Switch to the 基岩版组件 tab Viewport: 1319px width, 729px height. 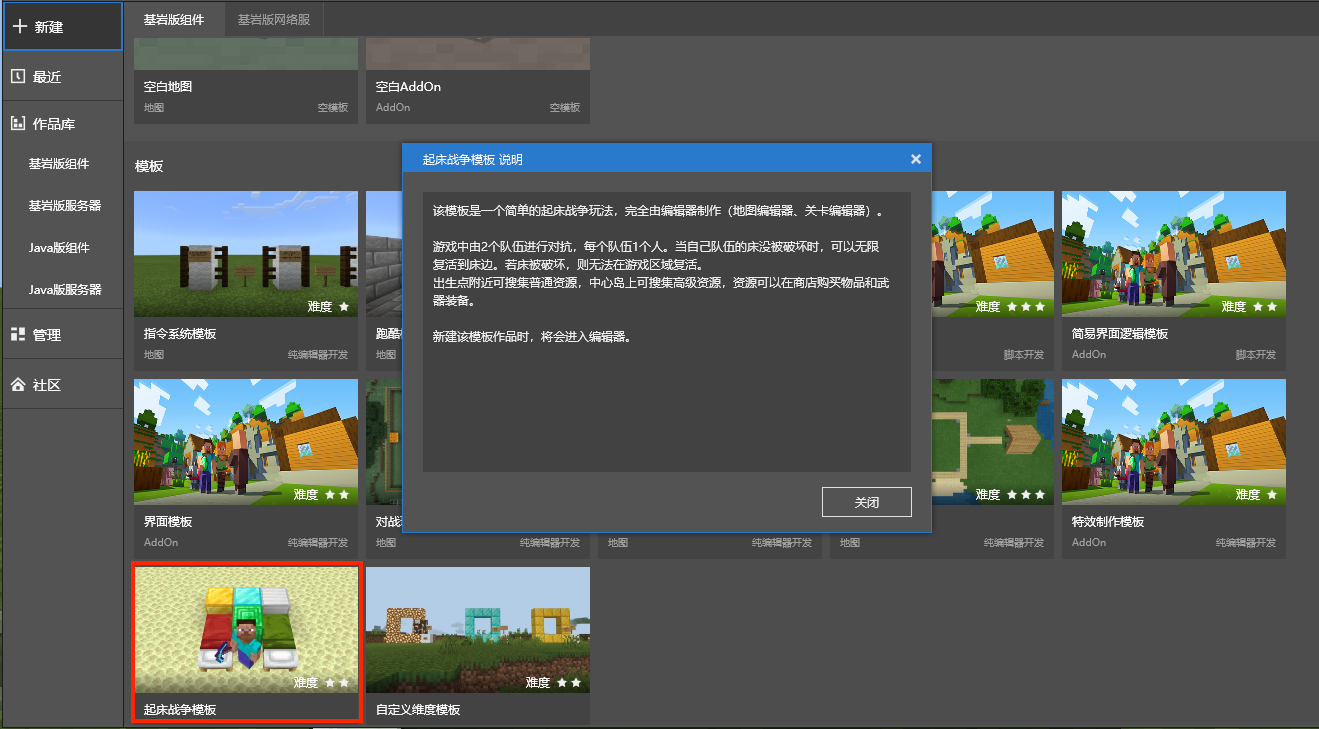coord(173,20)
